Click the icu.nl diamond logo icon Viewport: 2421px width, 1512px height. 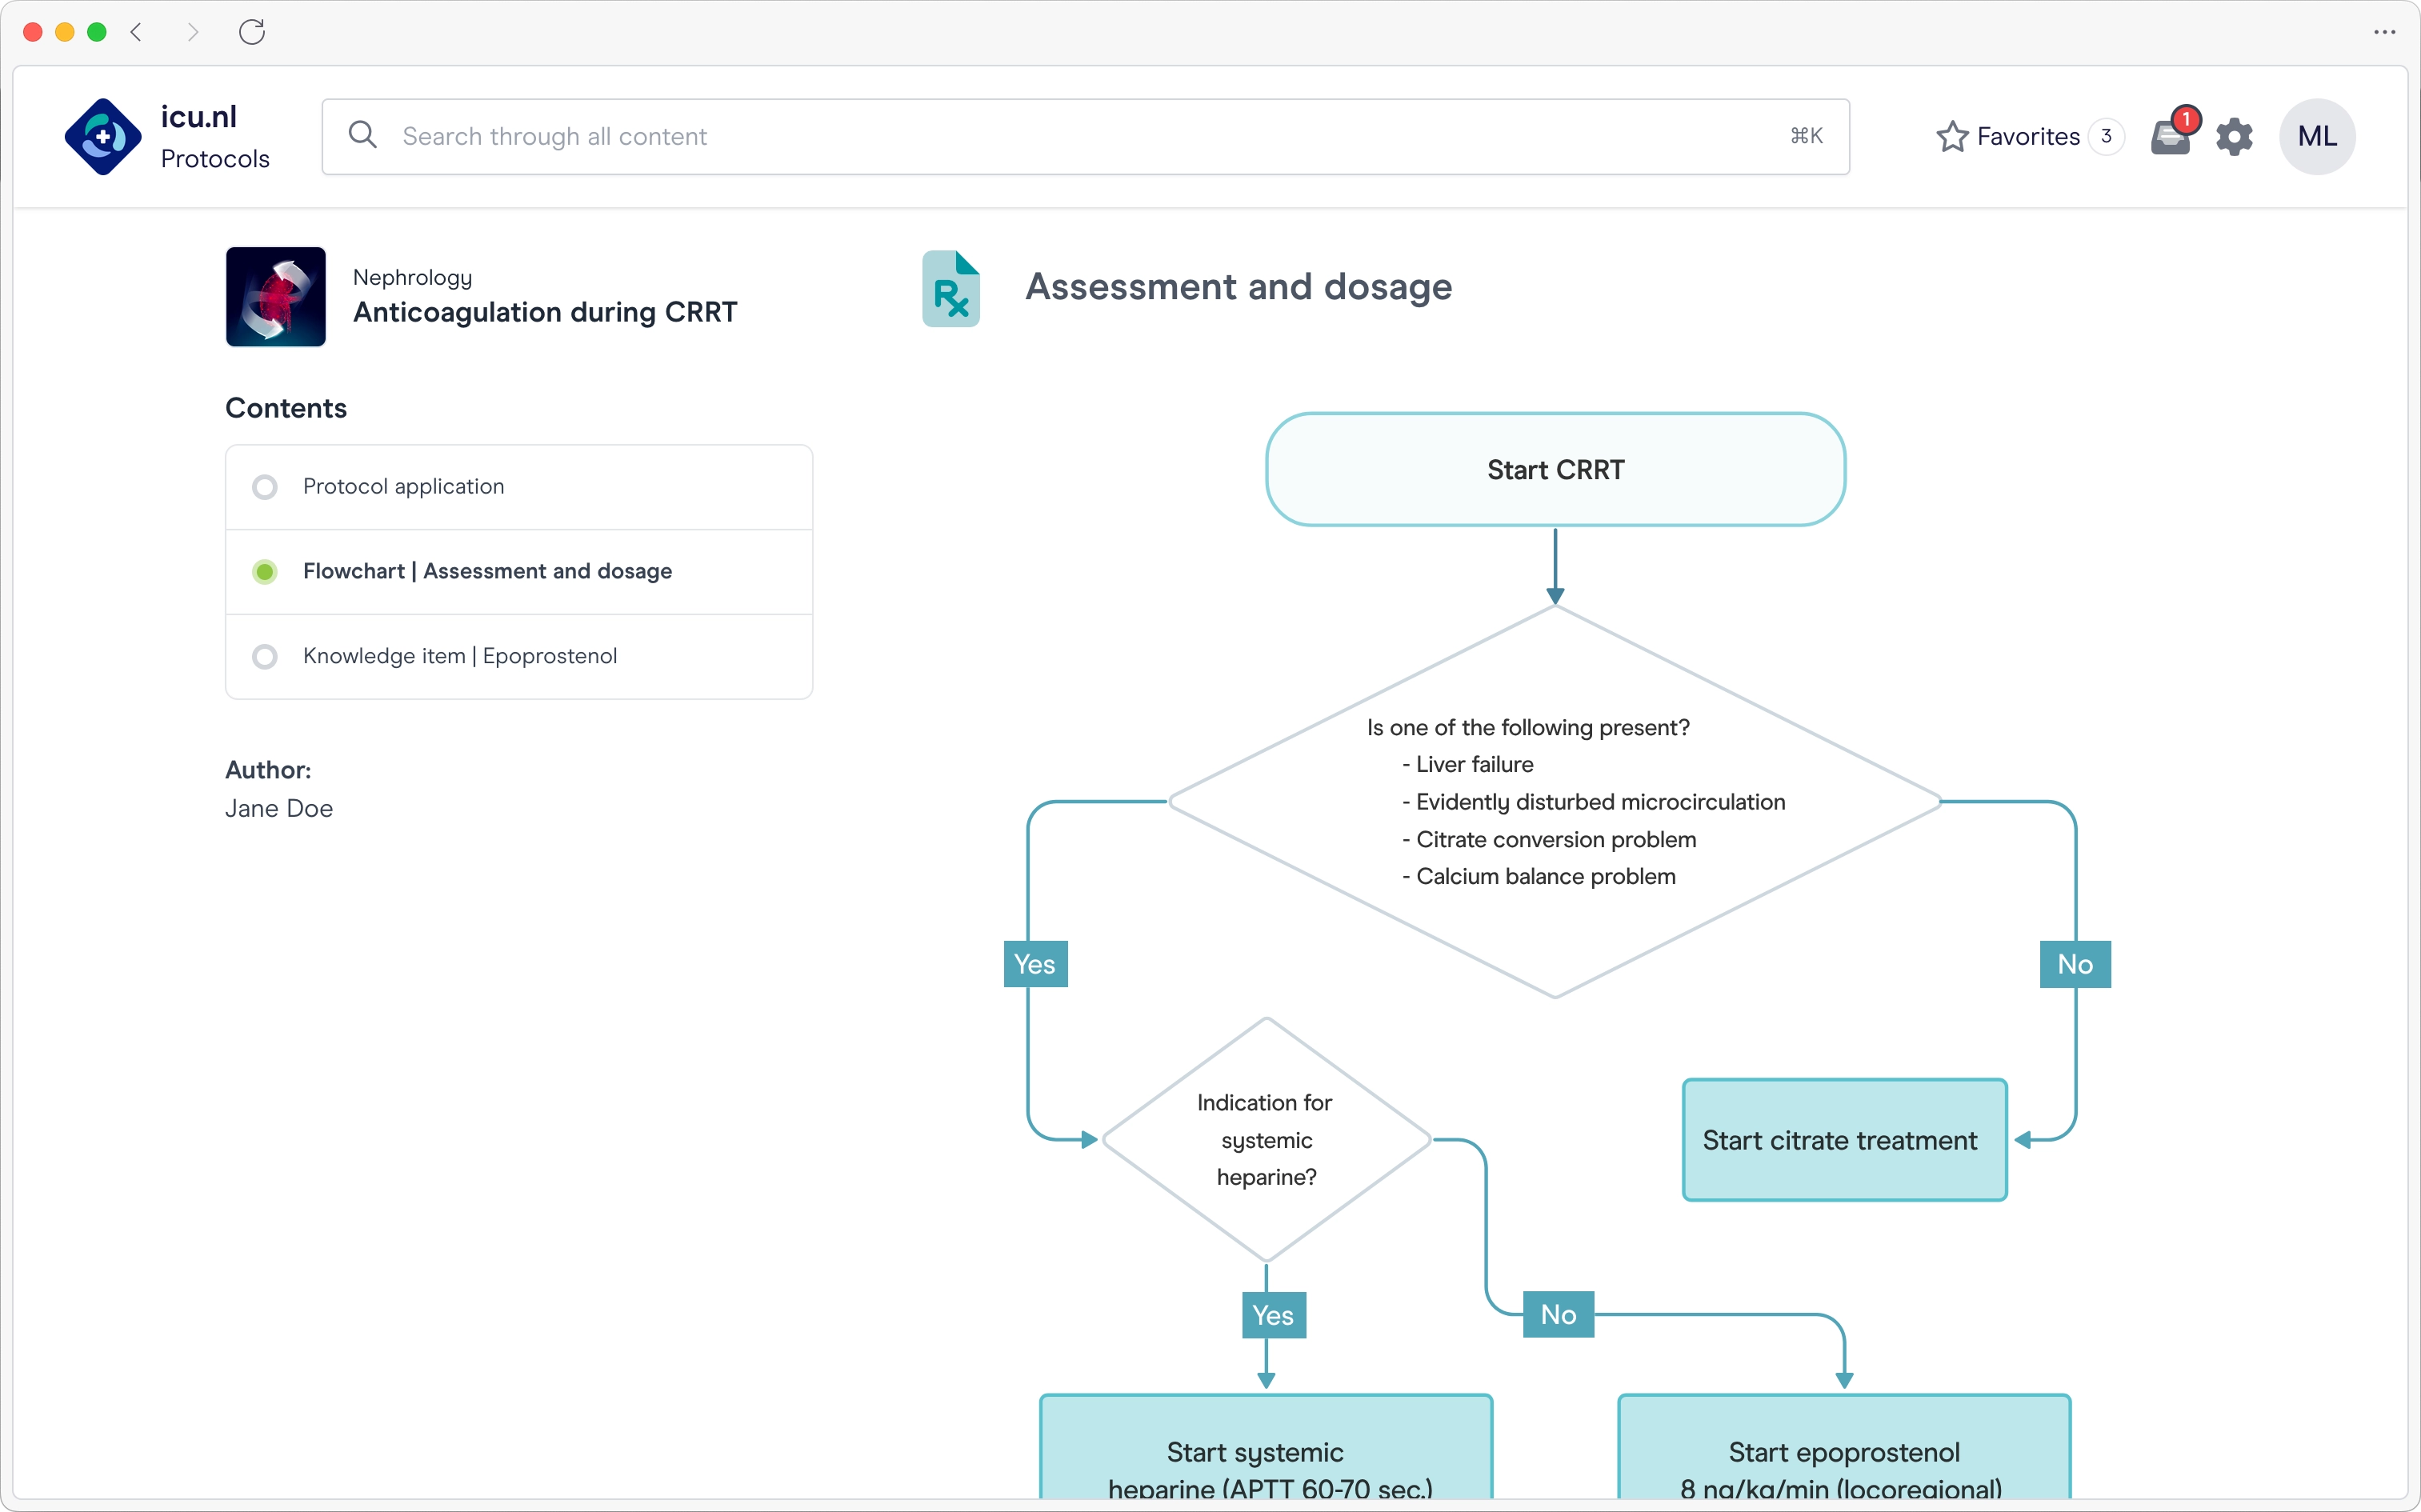(x=103, y=137)
